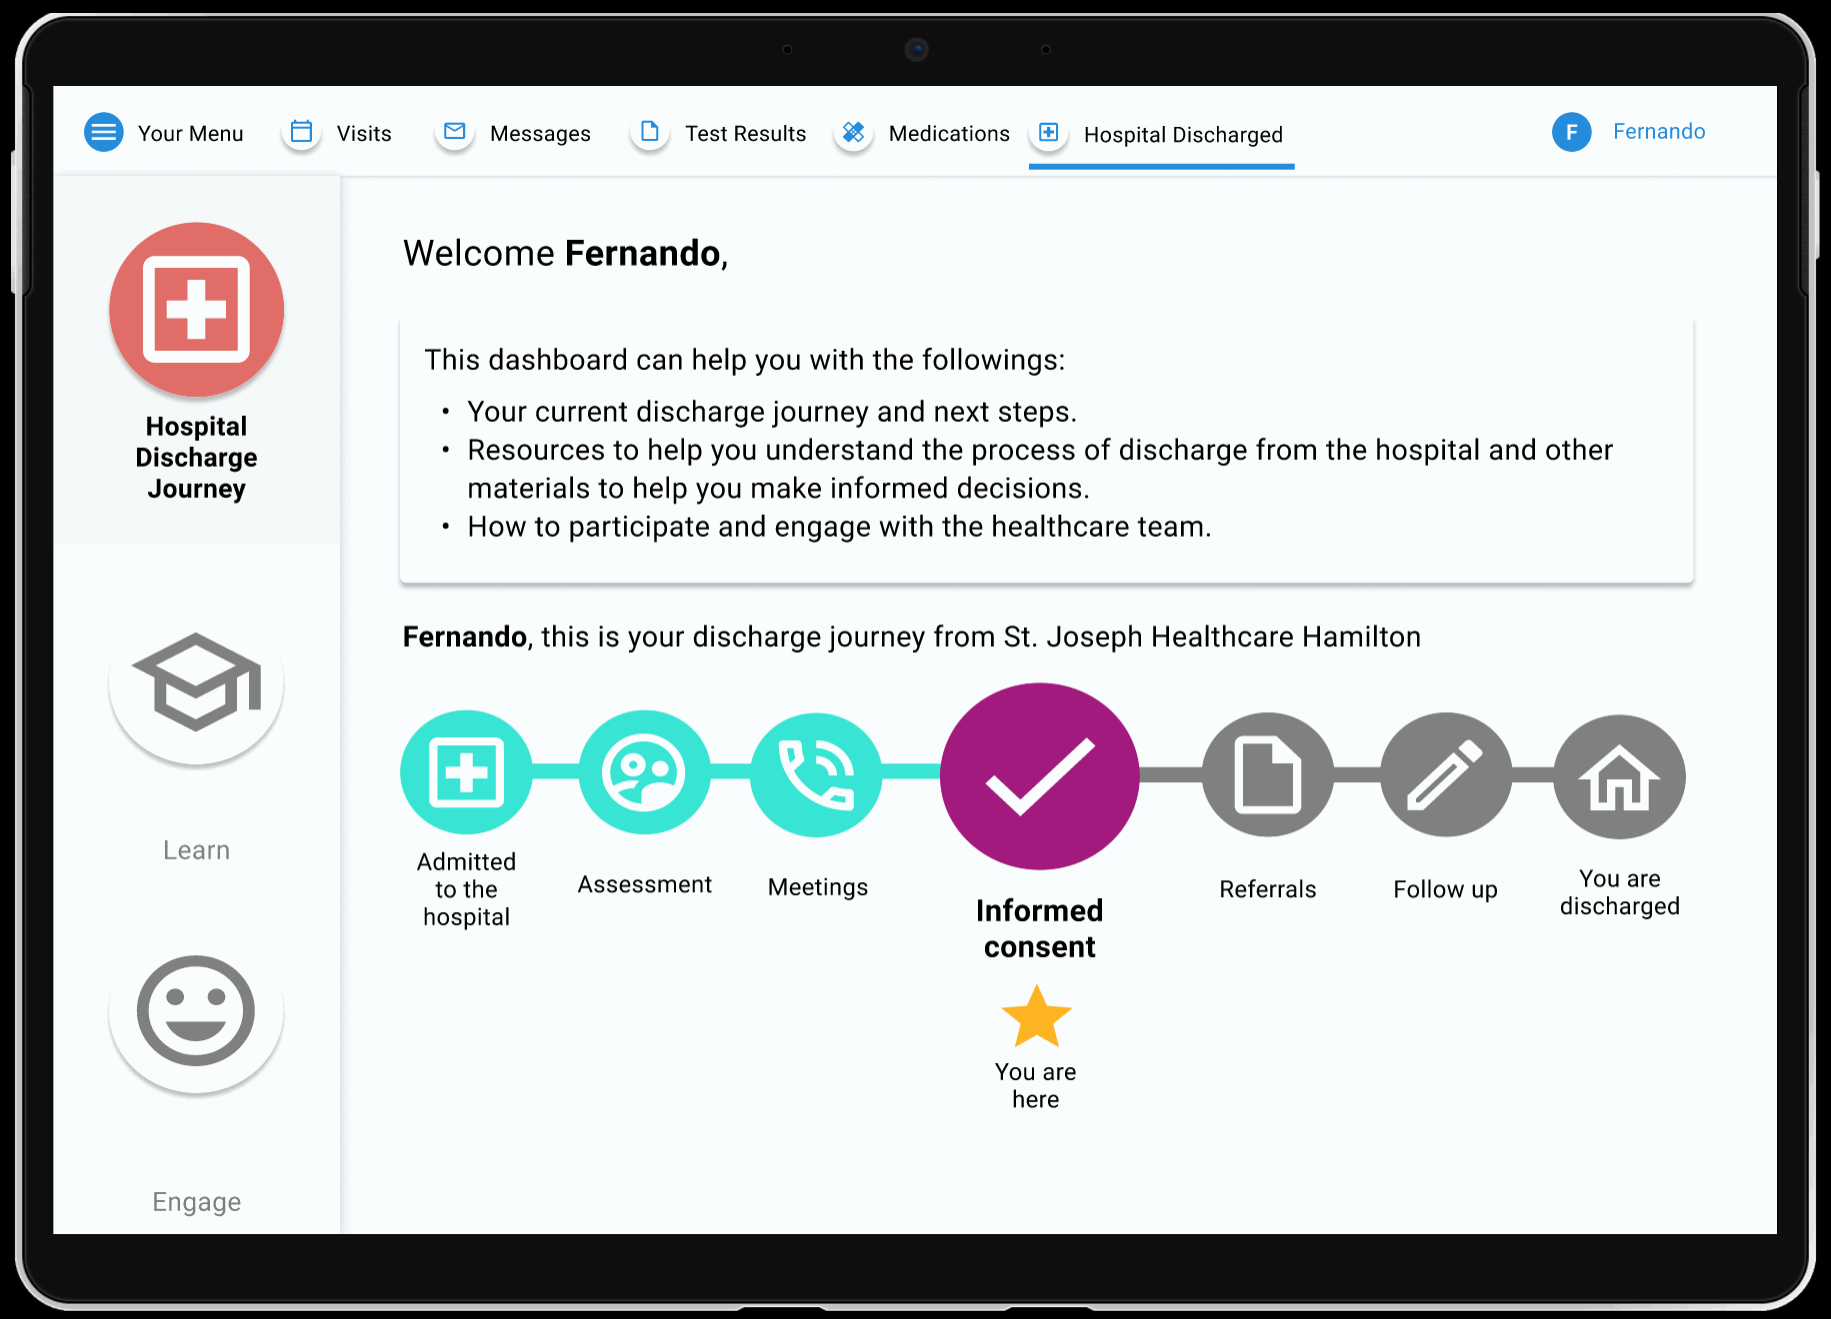The width and height of the screenshot is (1831, 1319).
Task: Open the Follow up pencil step
Action: (x=1445, y=775)
